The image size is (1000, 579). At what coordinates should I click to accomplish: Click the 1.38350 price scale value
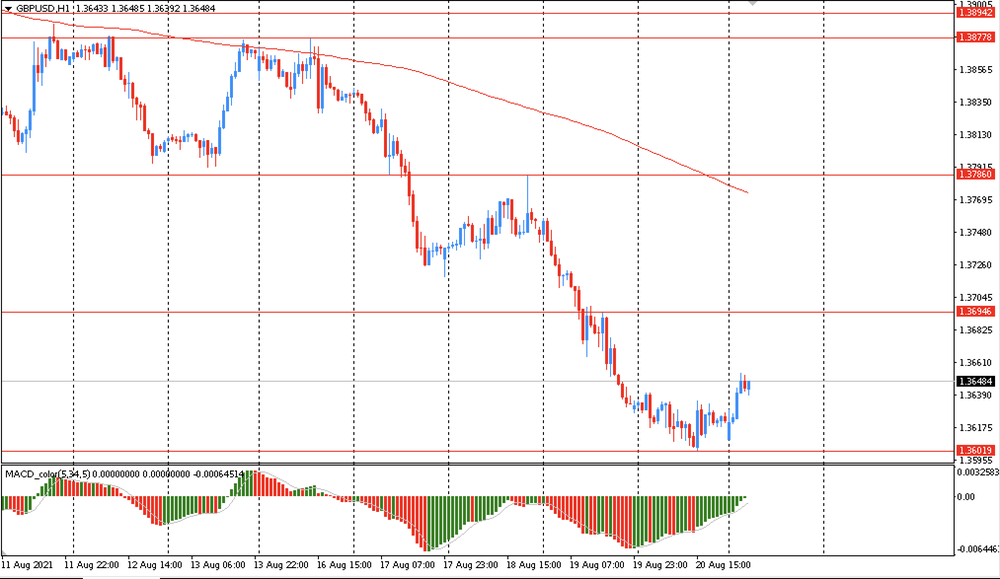[976, 102]
